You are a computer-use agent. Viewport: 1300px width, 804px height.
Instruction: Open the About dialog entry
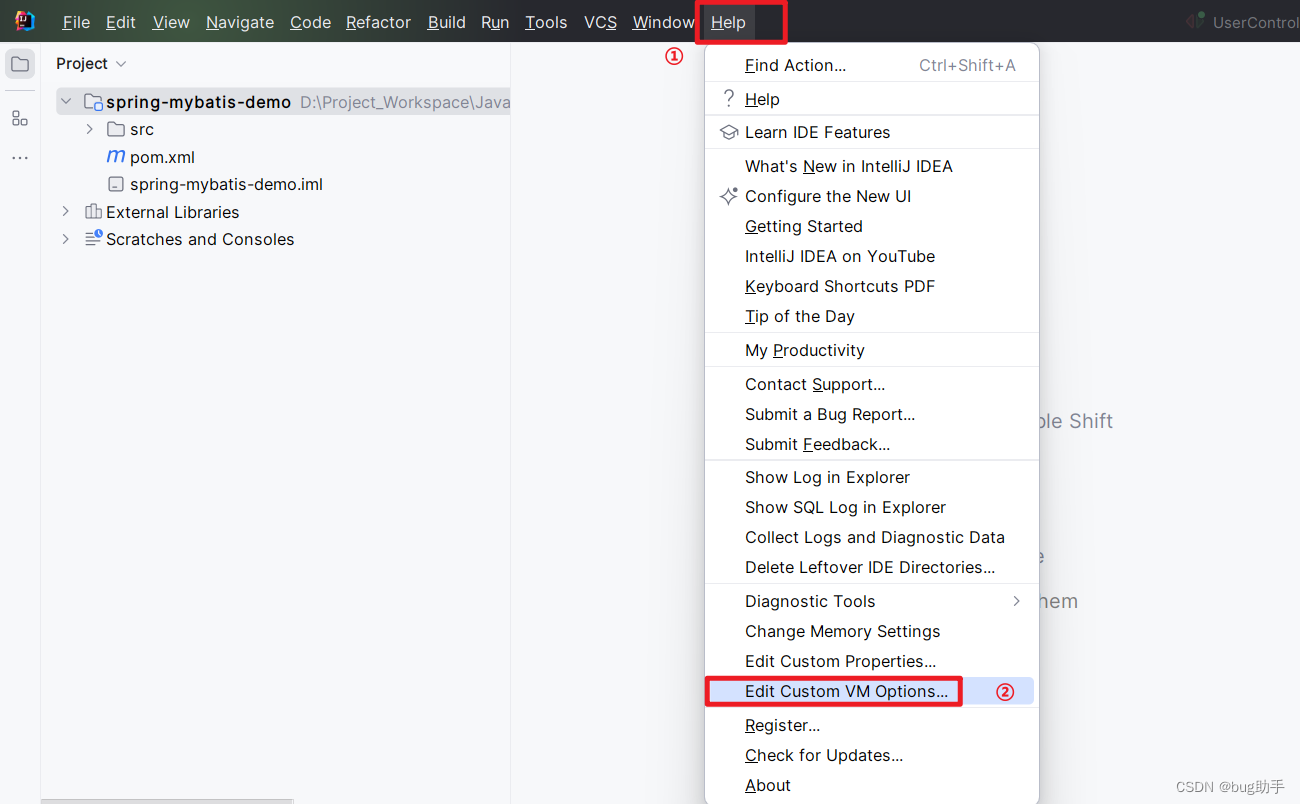[872, 785]
